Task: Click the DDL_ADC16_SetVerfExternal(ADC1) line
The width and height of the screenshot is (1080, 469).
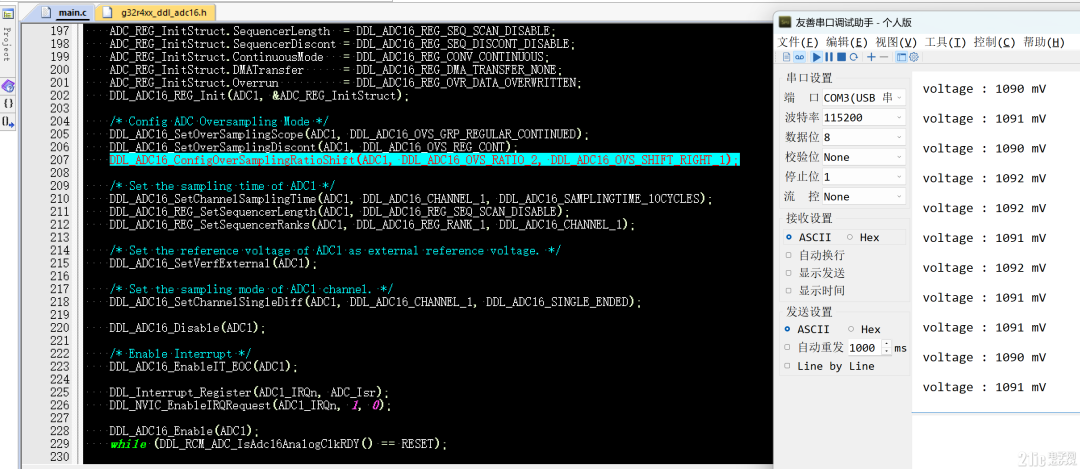Action: tap(212, 263)
